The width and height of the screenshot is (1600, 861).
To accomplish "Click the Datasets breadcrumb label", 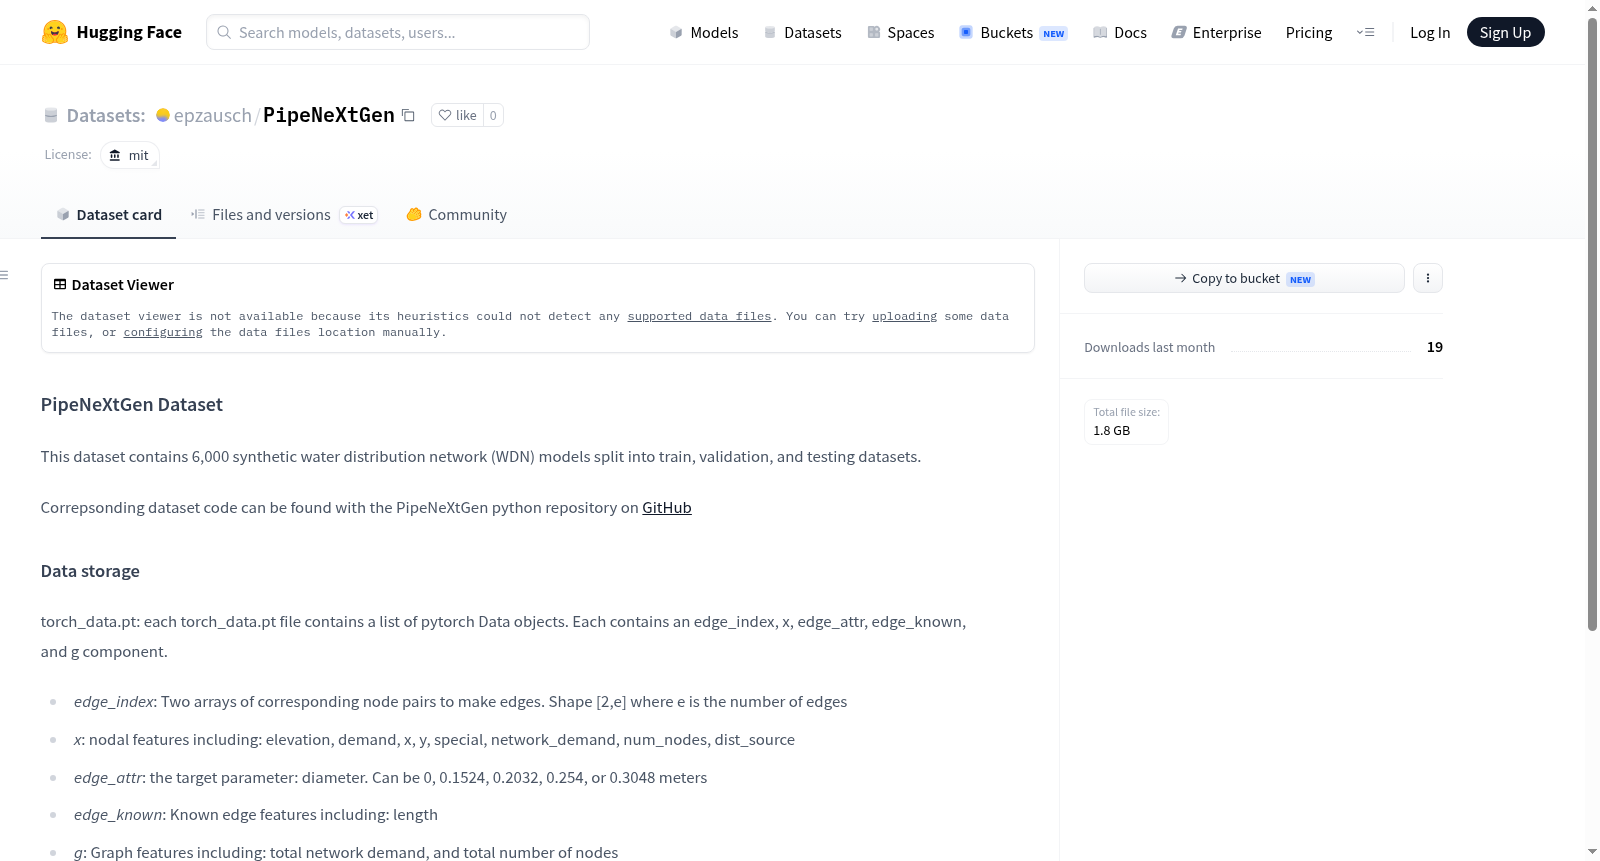I will click(x=106, y=115).
